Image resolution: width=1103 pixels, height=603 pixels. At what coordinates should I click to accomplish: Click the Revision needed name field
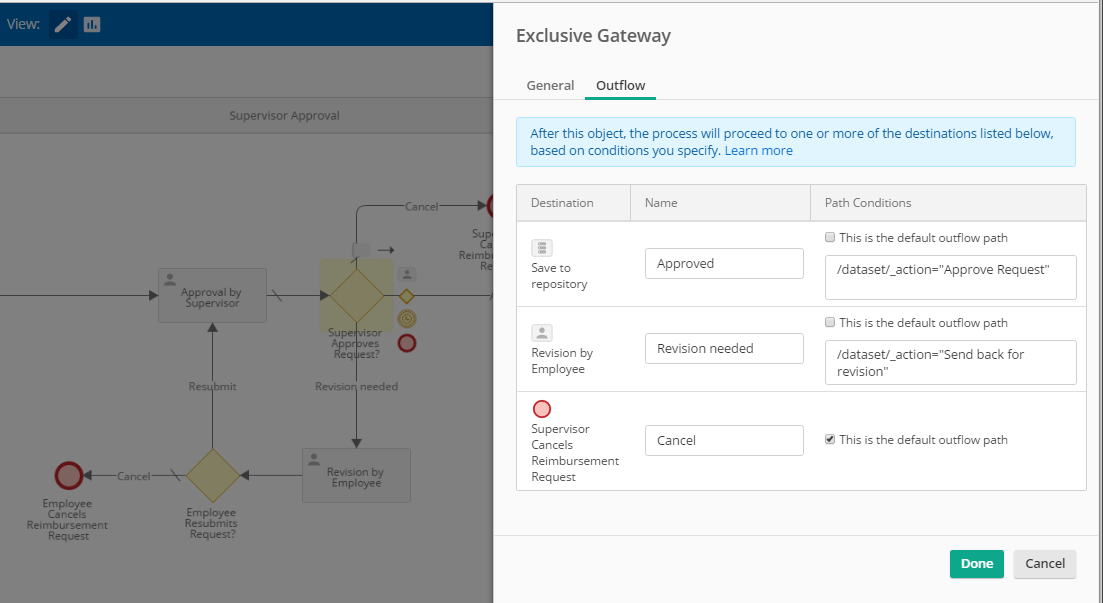click(x=724, y=349)
